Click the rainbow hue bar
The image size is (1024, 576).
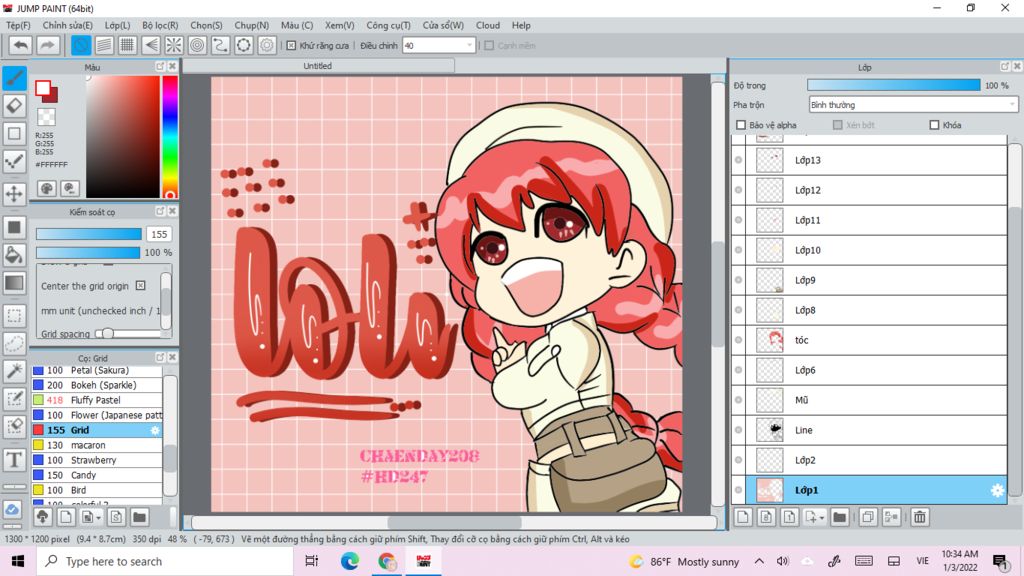(x=170, y=136)
